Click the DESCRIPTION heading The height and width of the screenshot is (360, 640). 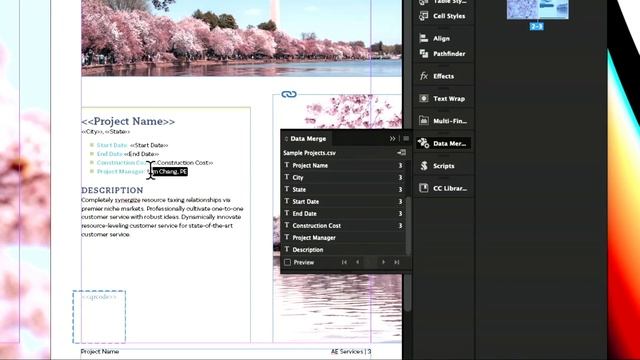point(112,190)
